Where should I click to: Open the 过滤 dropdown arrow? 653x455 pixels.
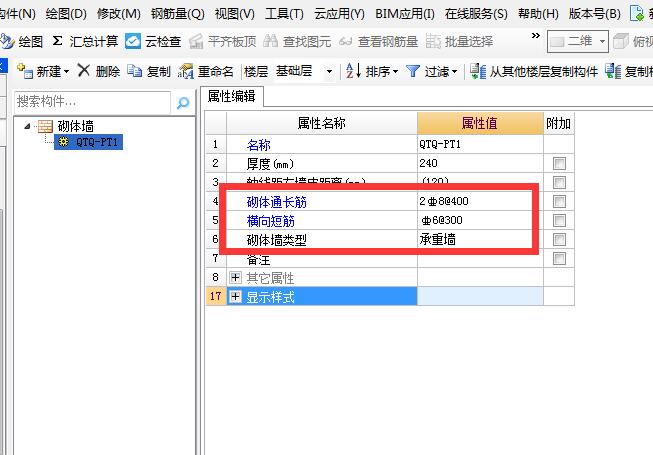pyautogui.click(x=455, y=72)
